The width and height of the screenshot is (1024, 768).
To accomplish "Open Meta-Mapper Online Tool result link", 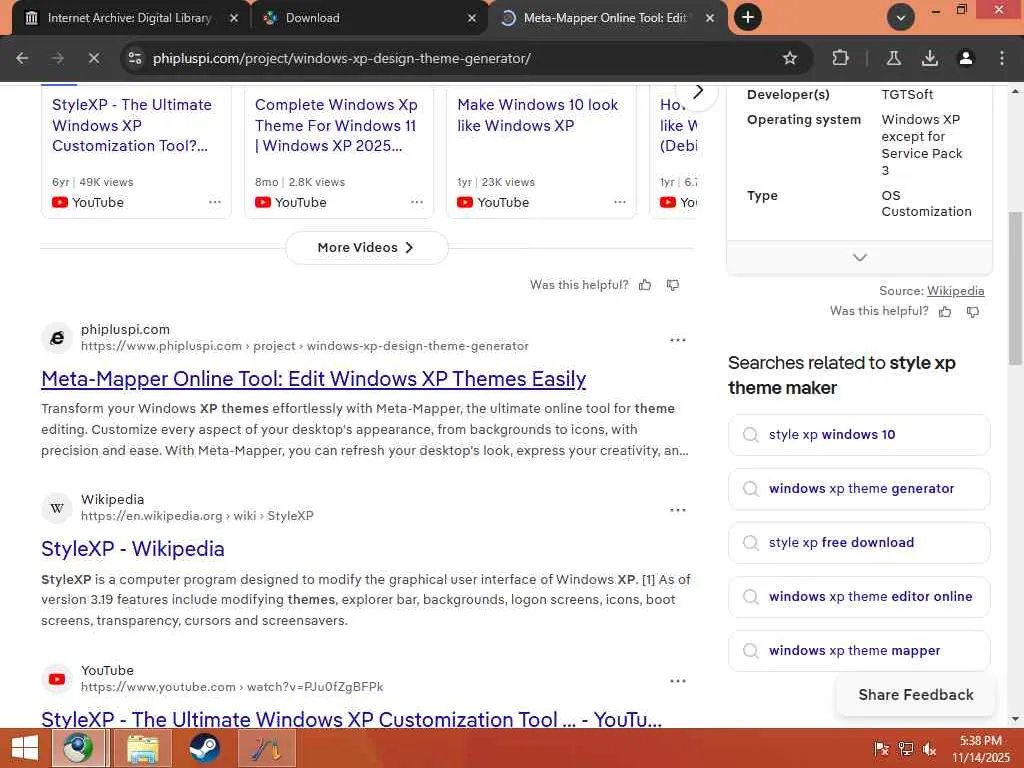I will [x=313, y=379].
